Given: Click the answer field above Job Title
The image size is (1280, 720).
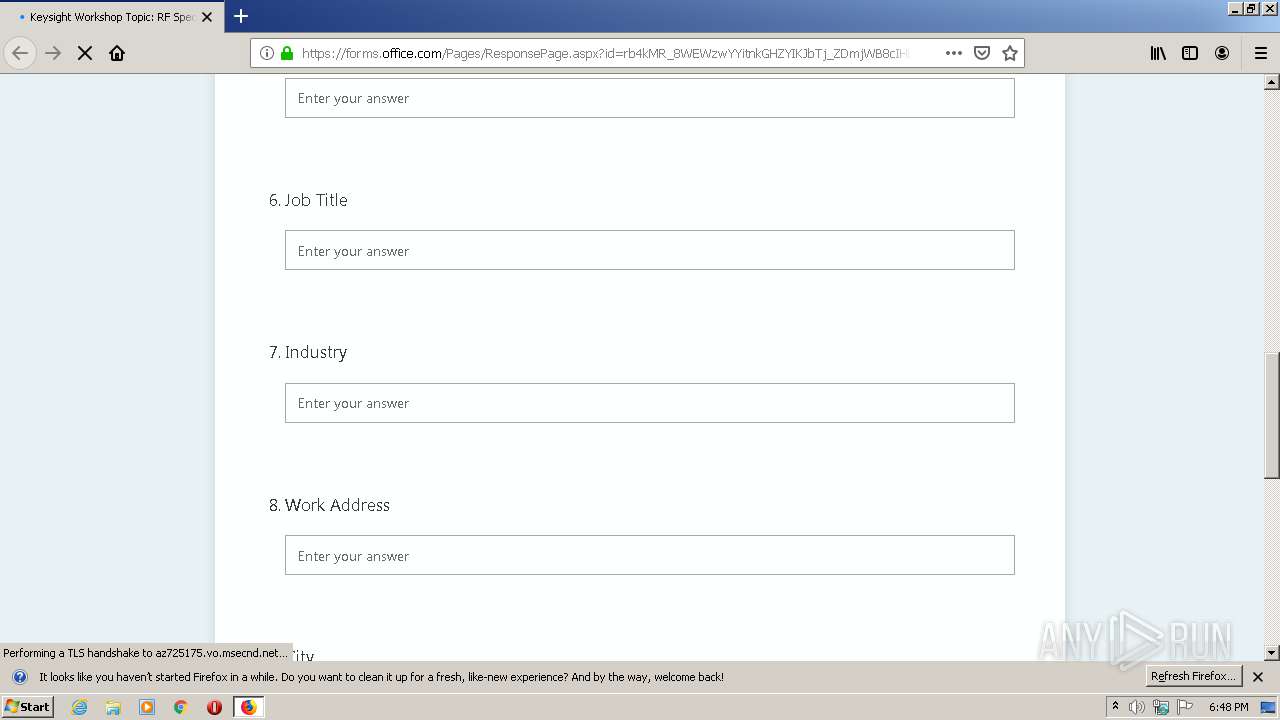Looking at the screenshot, I should click(650, 98).
